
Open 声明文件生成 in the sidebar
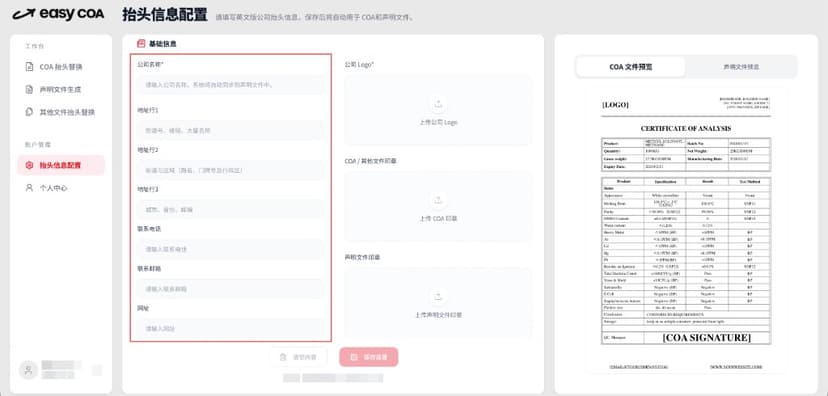(60, 90)
